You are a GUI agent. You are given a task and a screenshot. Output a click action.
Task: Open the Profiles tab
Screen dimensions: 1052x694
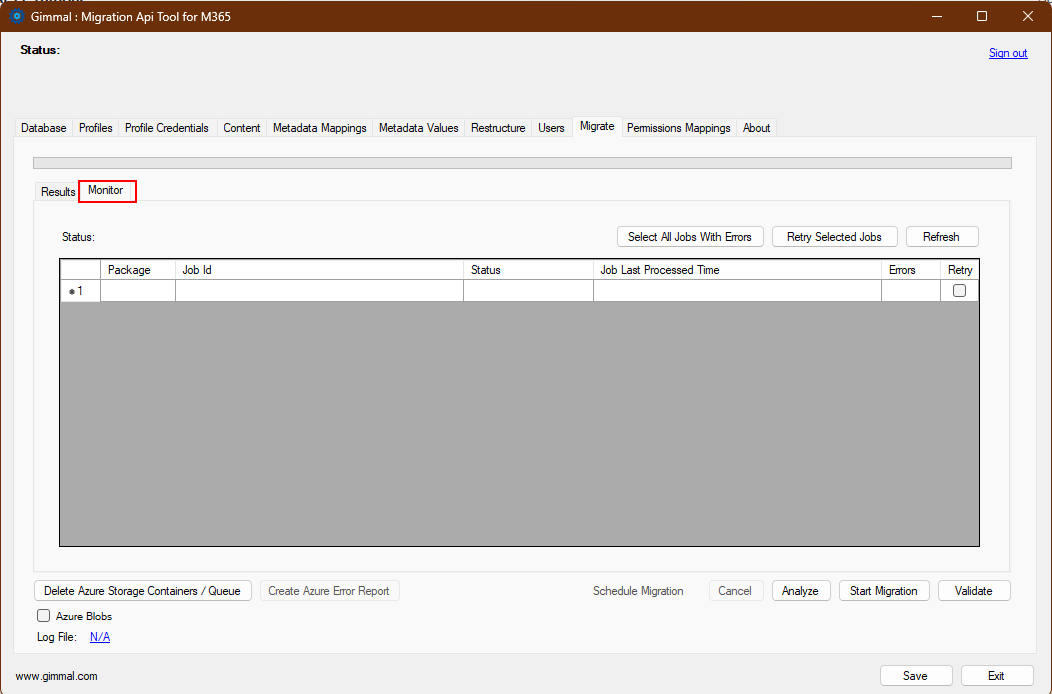[95, 128]
